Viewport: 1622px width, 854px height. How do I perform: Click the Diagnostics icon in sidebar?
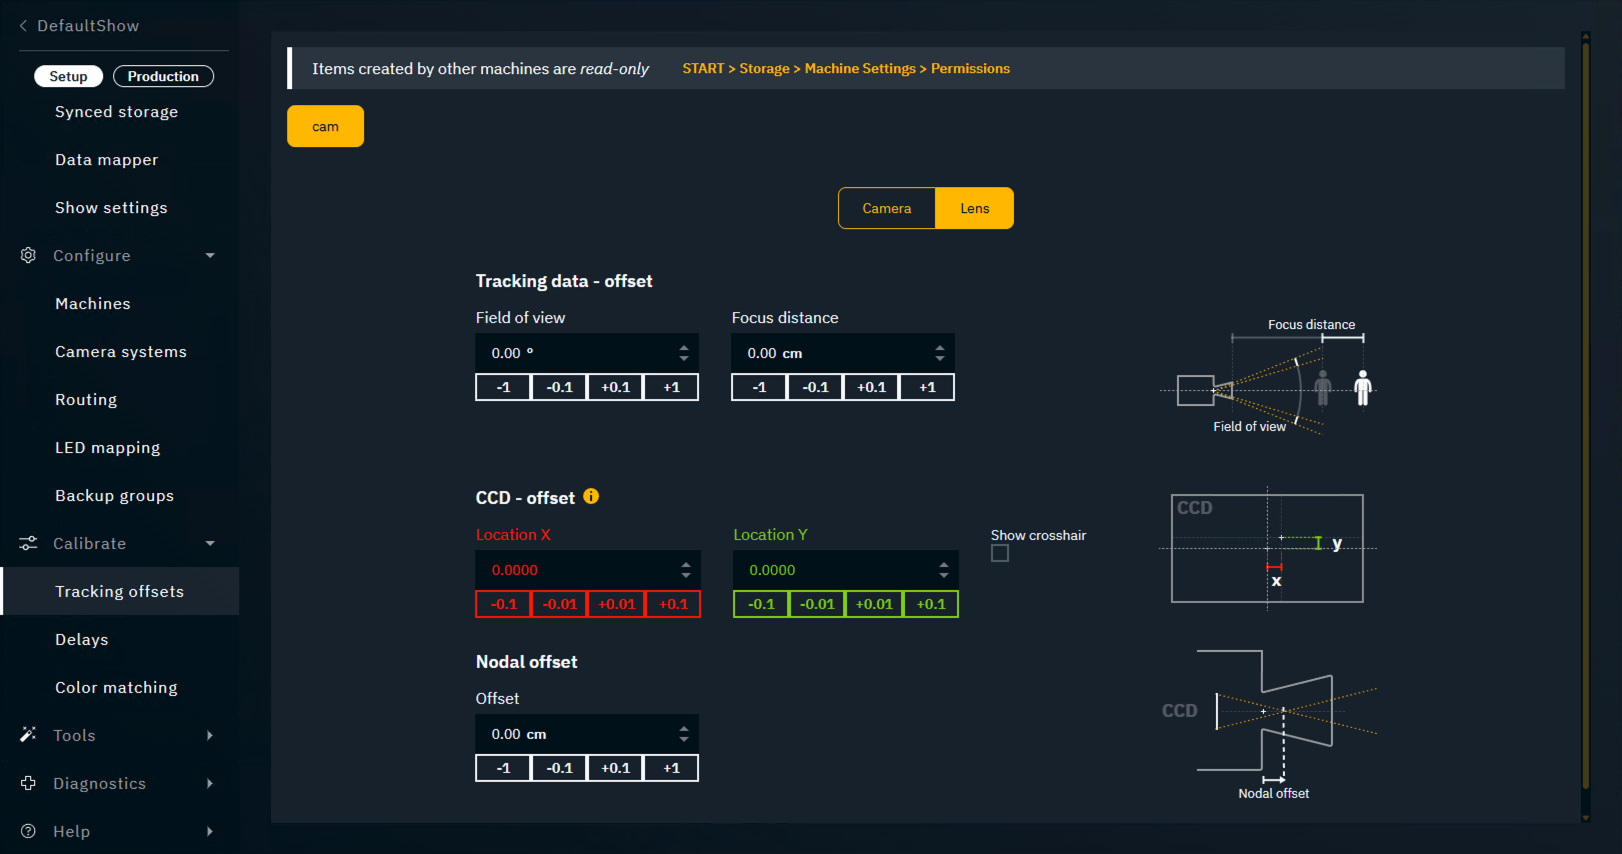(28, 783)
